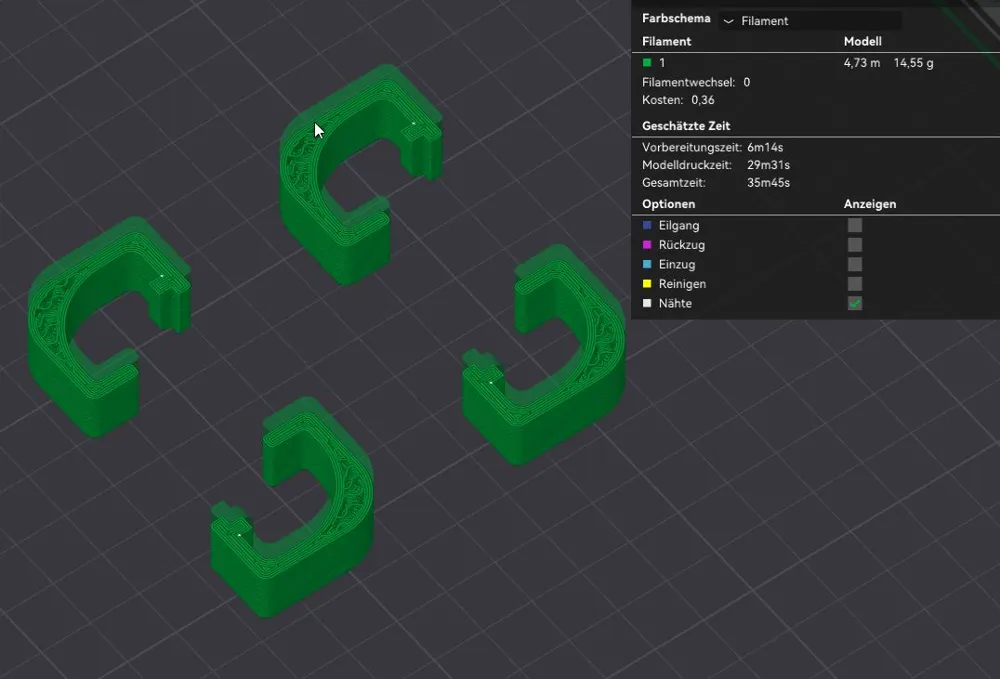
Task: Click the Anzeigen column header
Action: pos(870,204)
